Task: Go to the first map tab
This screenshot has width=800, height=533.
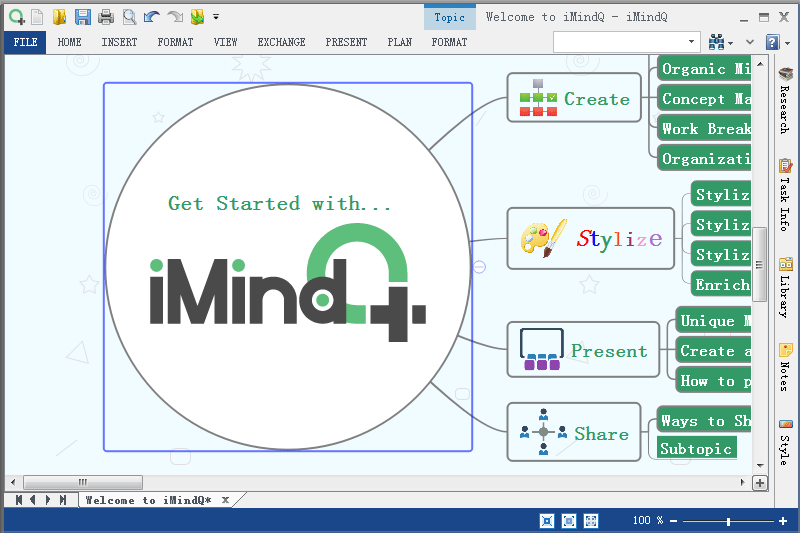Action: [x=18, y=500]
